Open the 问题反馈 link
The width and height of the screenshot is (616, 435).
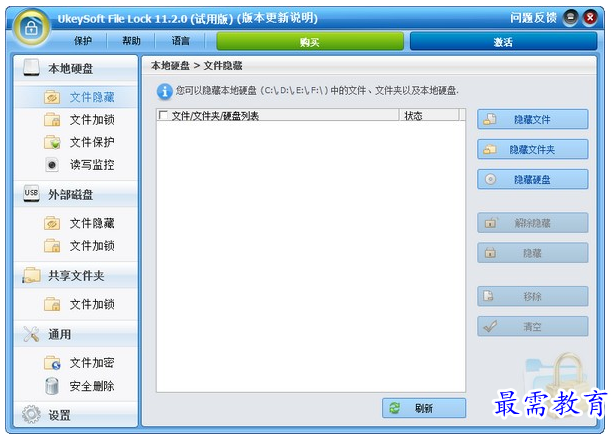click(533, 18)
